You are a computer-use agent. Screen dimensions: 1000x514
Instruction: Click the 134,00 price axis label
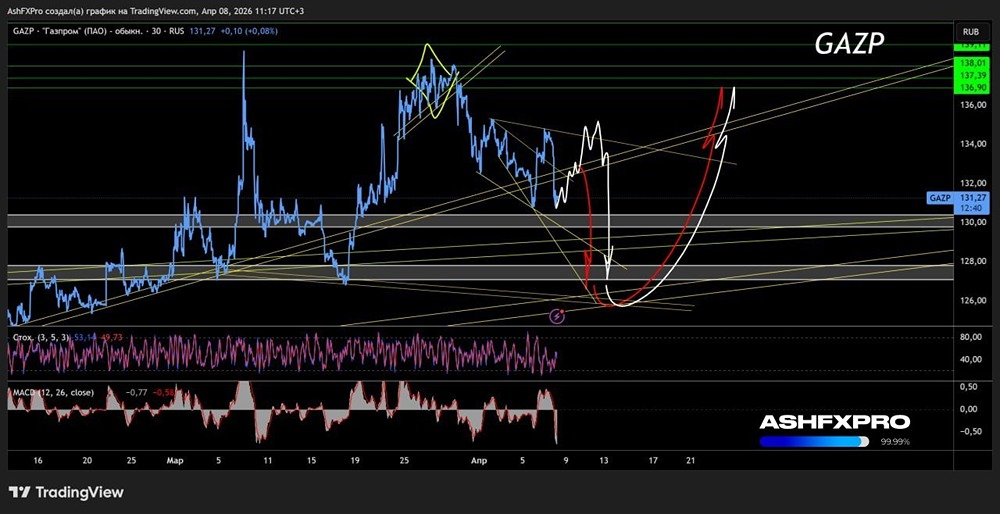click(971, 143)
